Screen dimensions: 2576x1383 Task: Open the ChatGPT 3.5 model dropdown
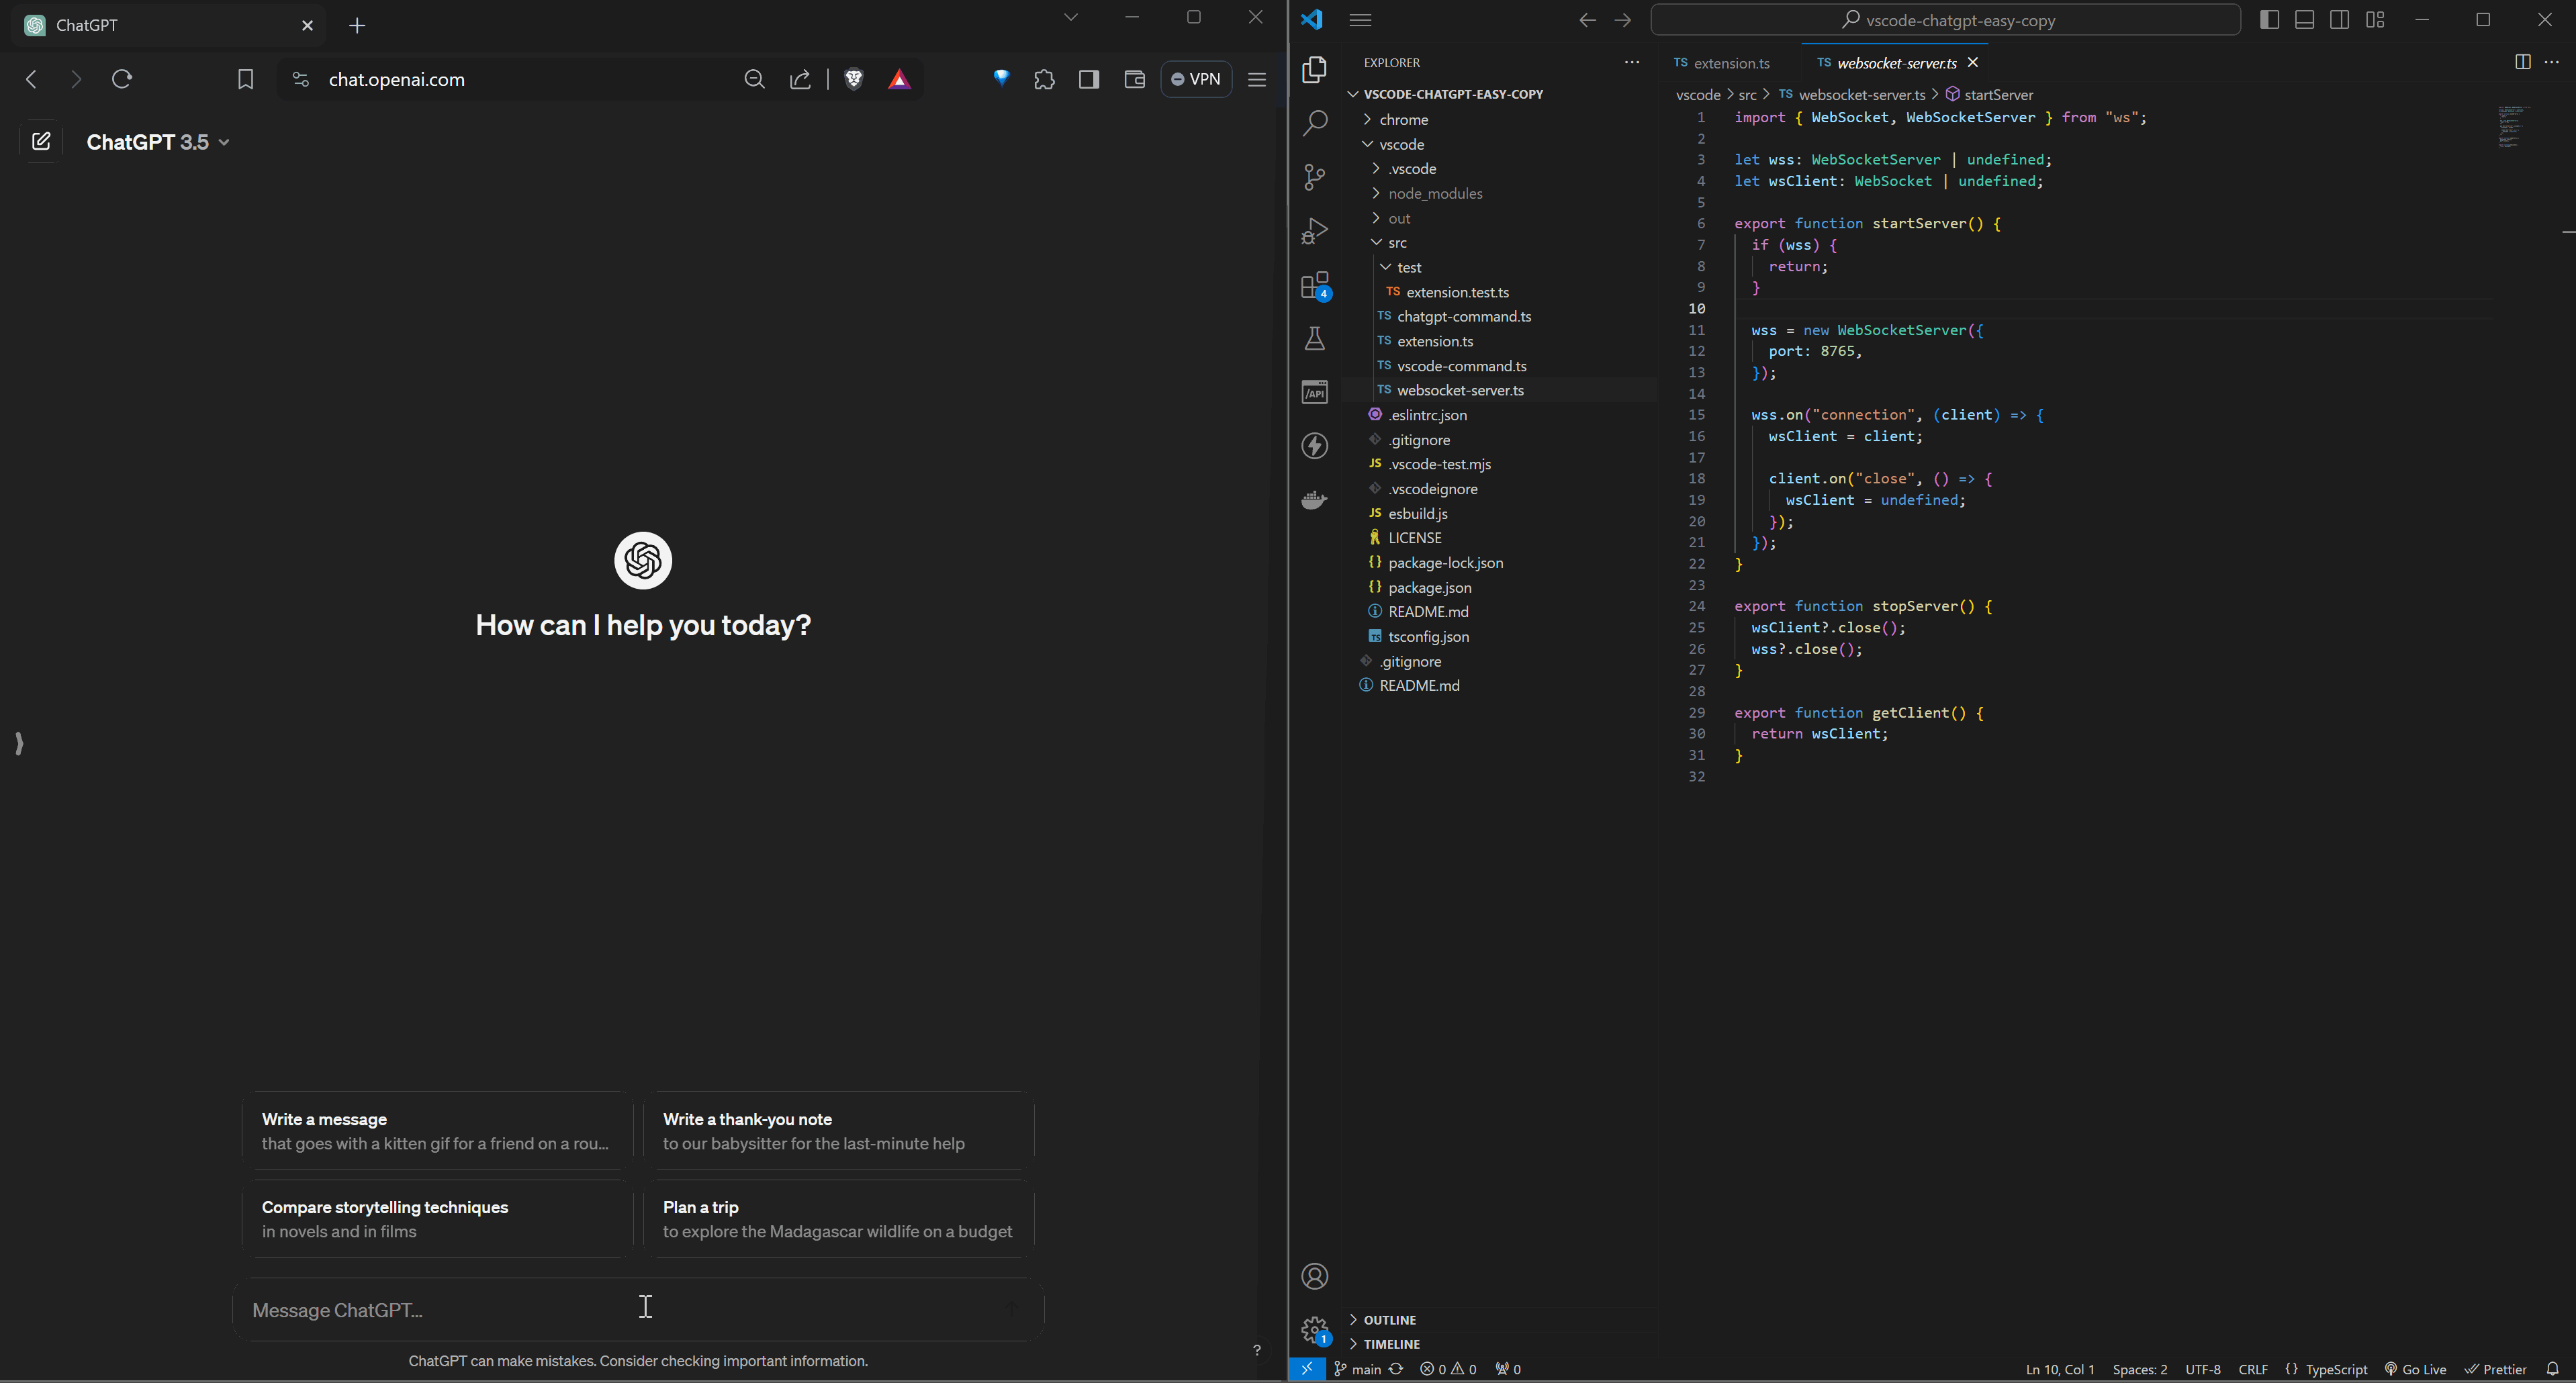158,142
